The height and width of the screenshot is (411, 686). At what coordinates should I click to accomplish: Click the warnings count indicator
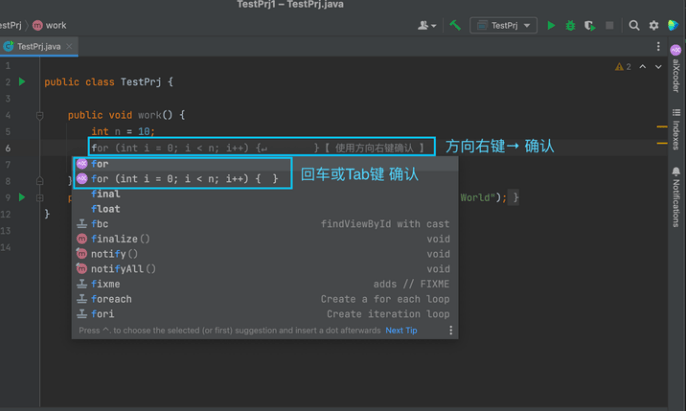coord(623,67)
